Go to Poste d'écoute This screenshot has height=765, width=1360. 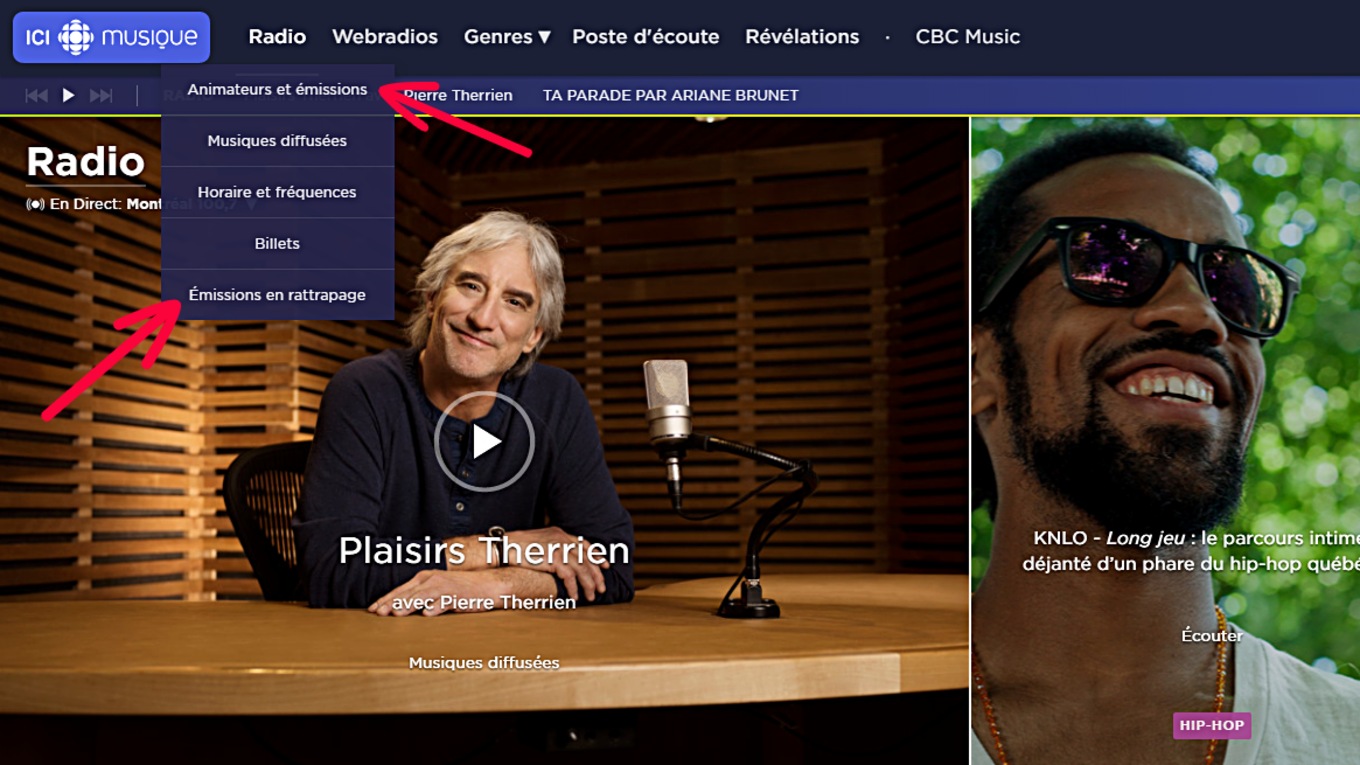(646, 36)
